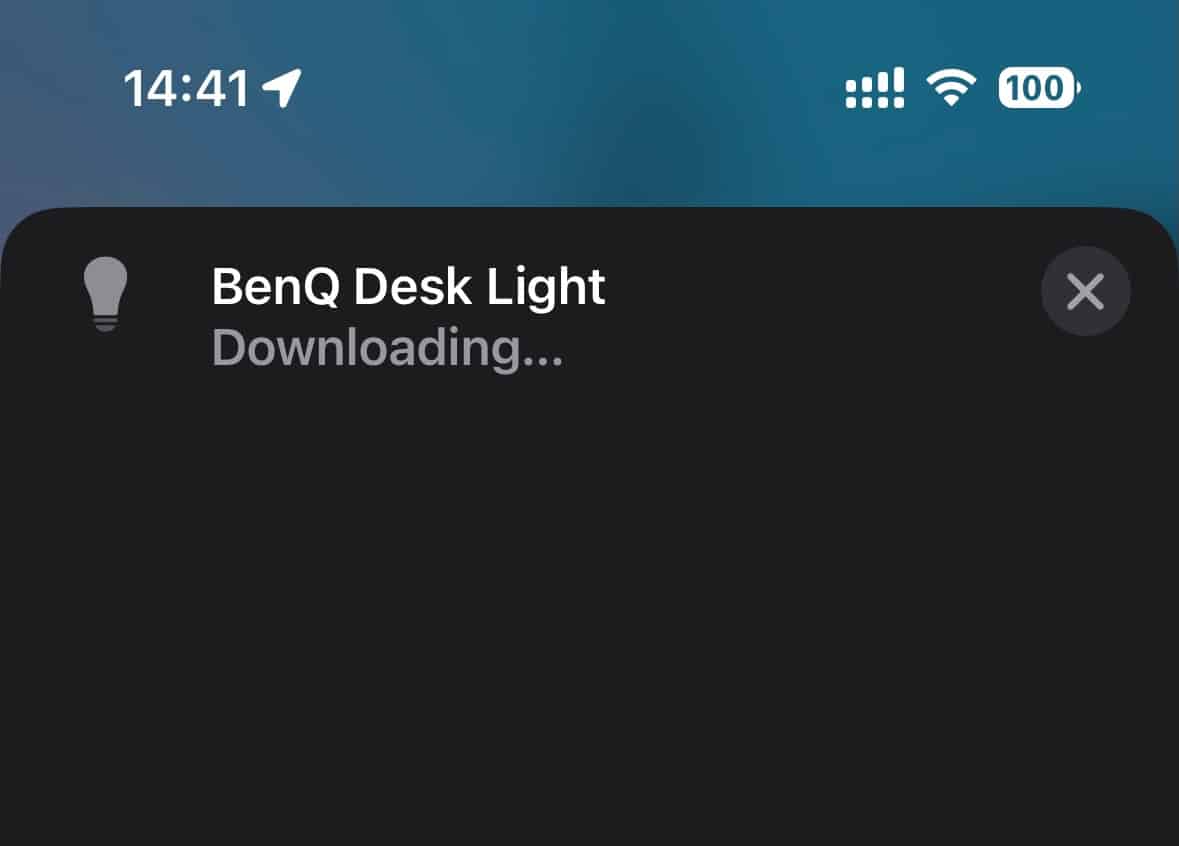
Task: Dismiss the BenQ Desk Light card
Action: (1085, 291)
